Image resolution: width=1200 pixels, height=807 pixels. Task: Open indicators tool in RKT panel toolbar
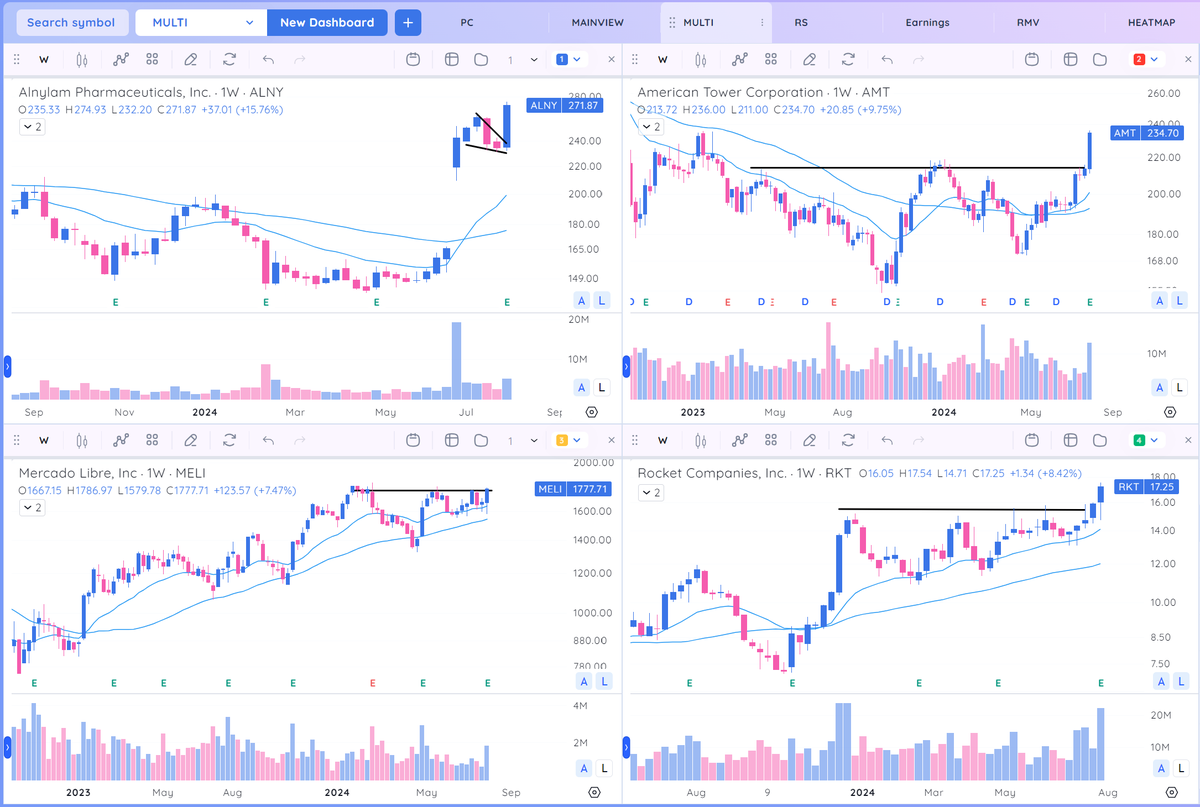pos(740,439)
